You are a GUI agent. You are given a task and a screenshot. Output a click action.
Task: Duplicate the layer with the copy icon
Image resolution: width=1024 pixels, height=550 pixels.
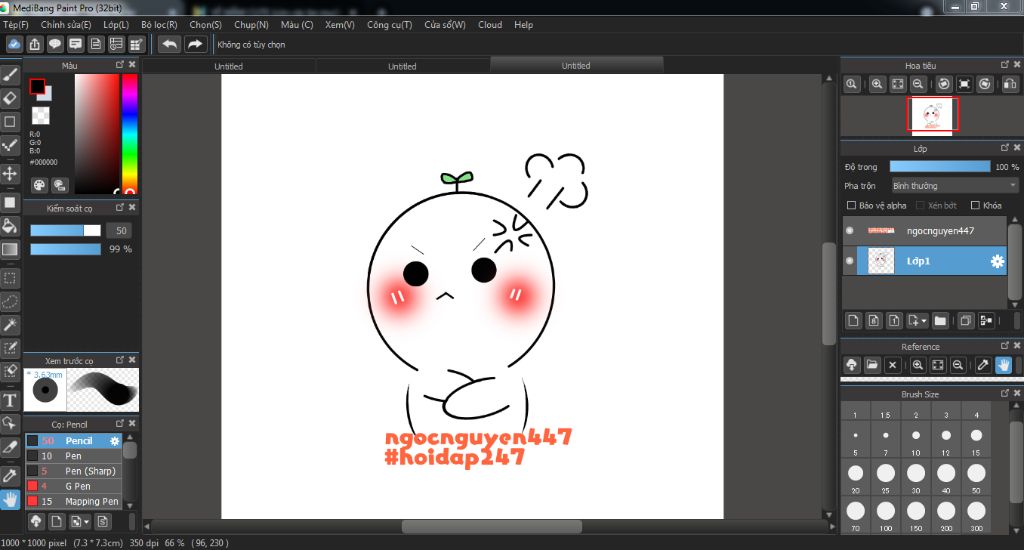coord(965,320)
